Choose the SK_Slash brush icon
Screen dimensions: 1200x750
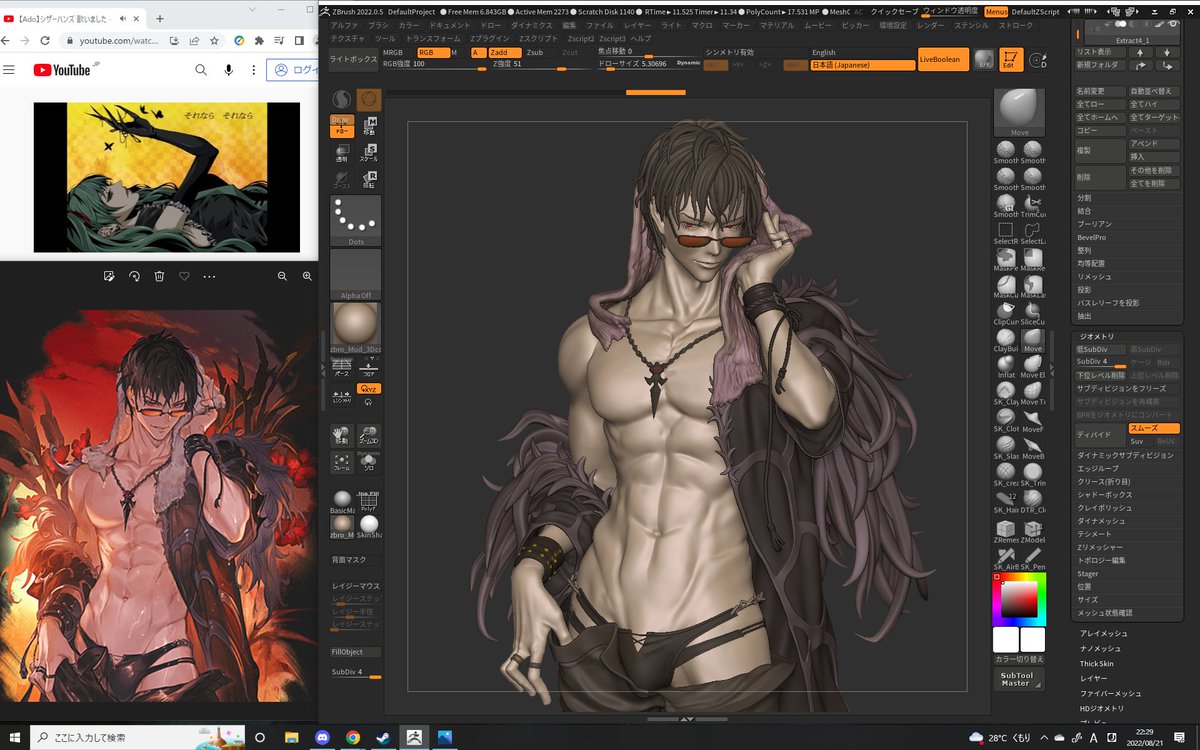click(x=1006, y=447)
